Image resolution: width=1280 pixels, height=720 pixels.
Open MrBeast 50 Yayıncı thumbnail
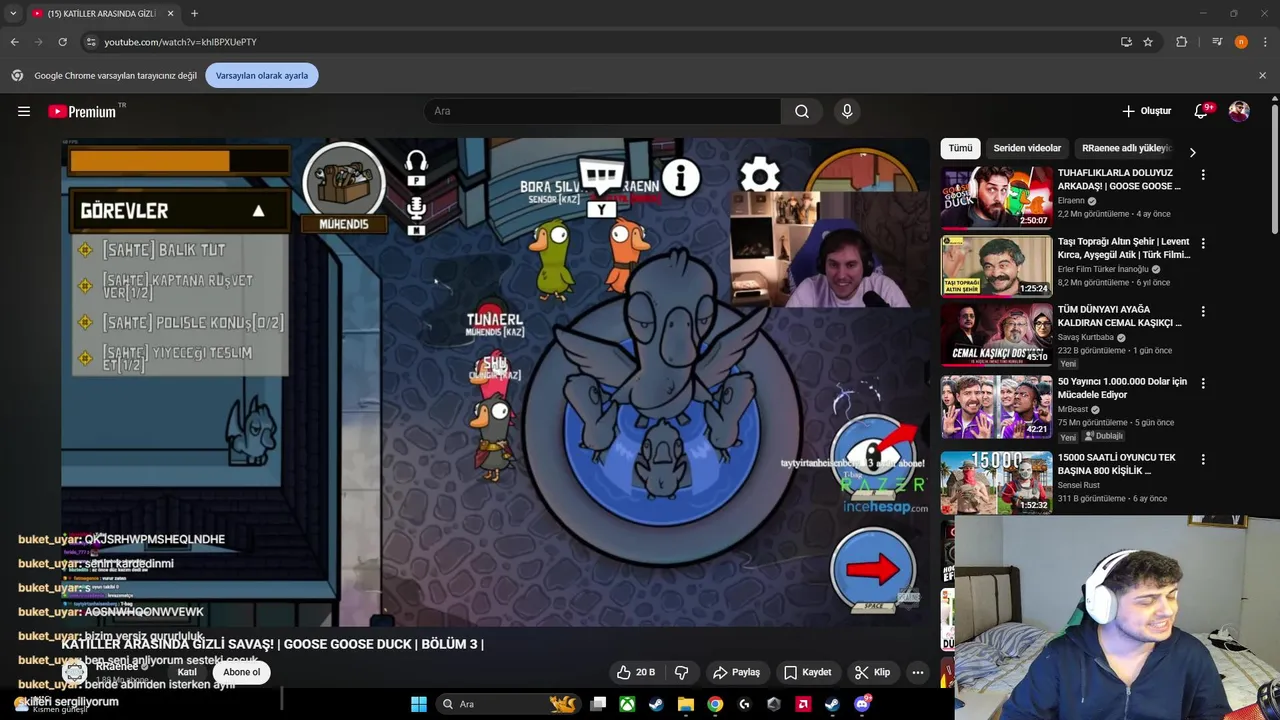pos(996,406)
